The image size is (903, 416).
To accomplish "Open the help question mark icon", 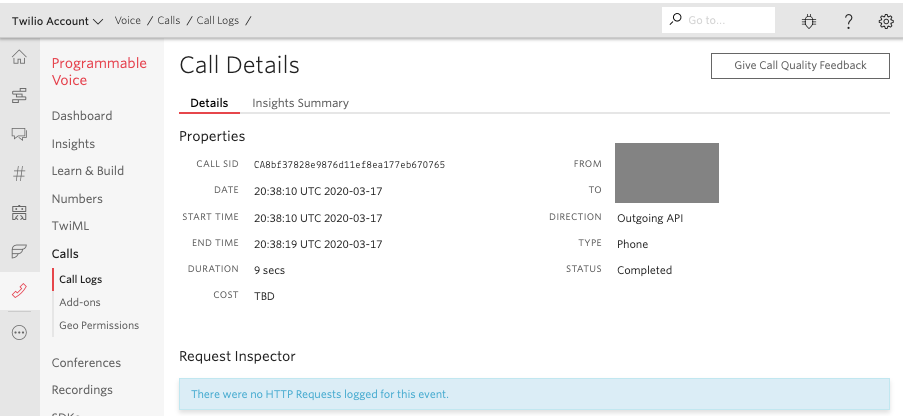I will pos(848,21).
